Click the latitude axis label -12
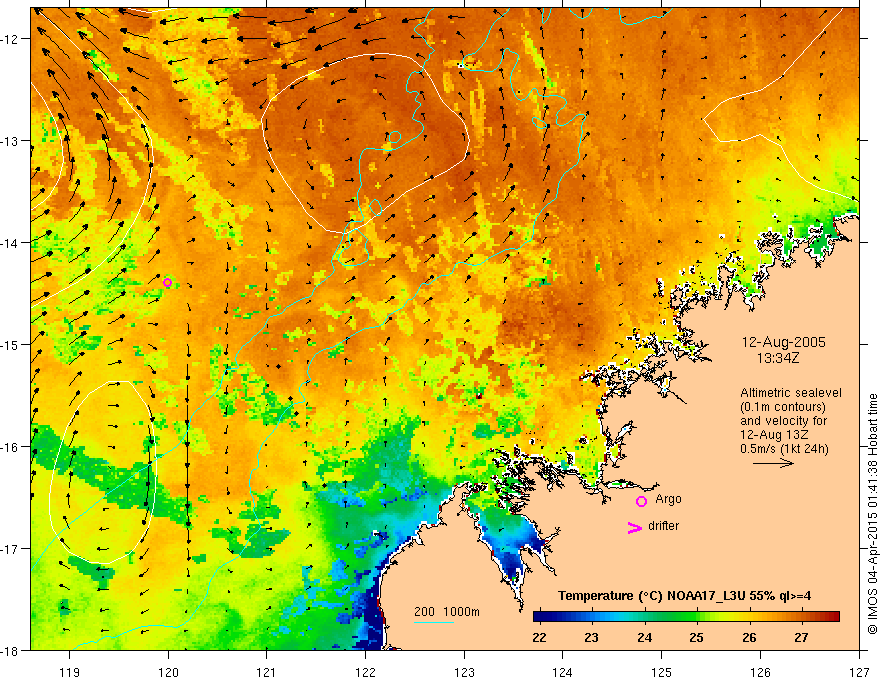Viewport: 880px width, 680px height. tap(10, 39)
